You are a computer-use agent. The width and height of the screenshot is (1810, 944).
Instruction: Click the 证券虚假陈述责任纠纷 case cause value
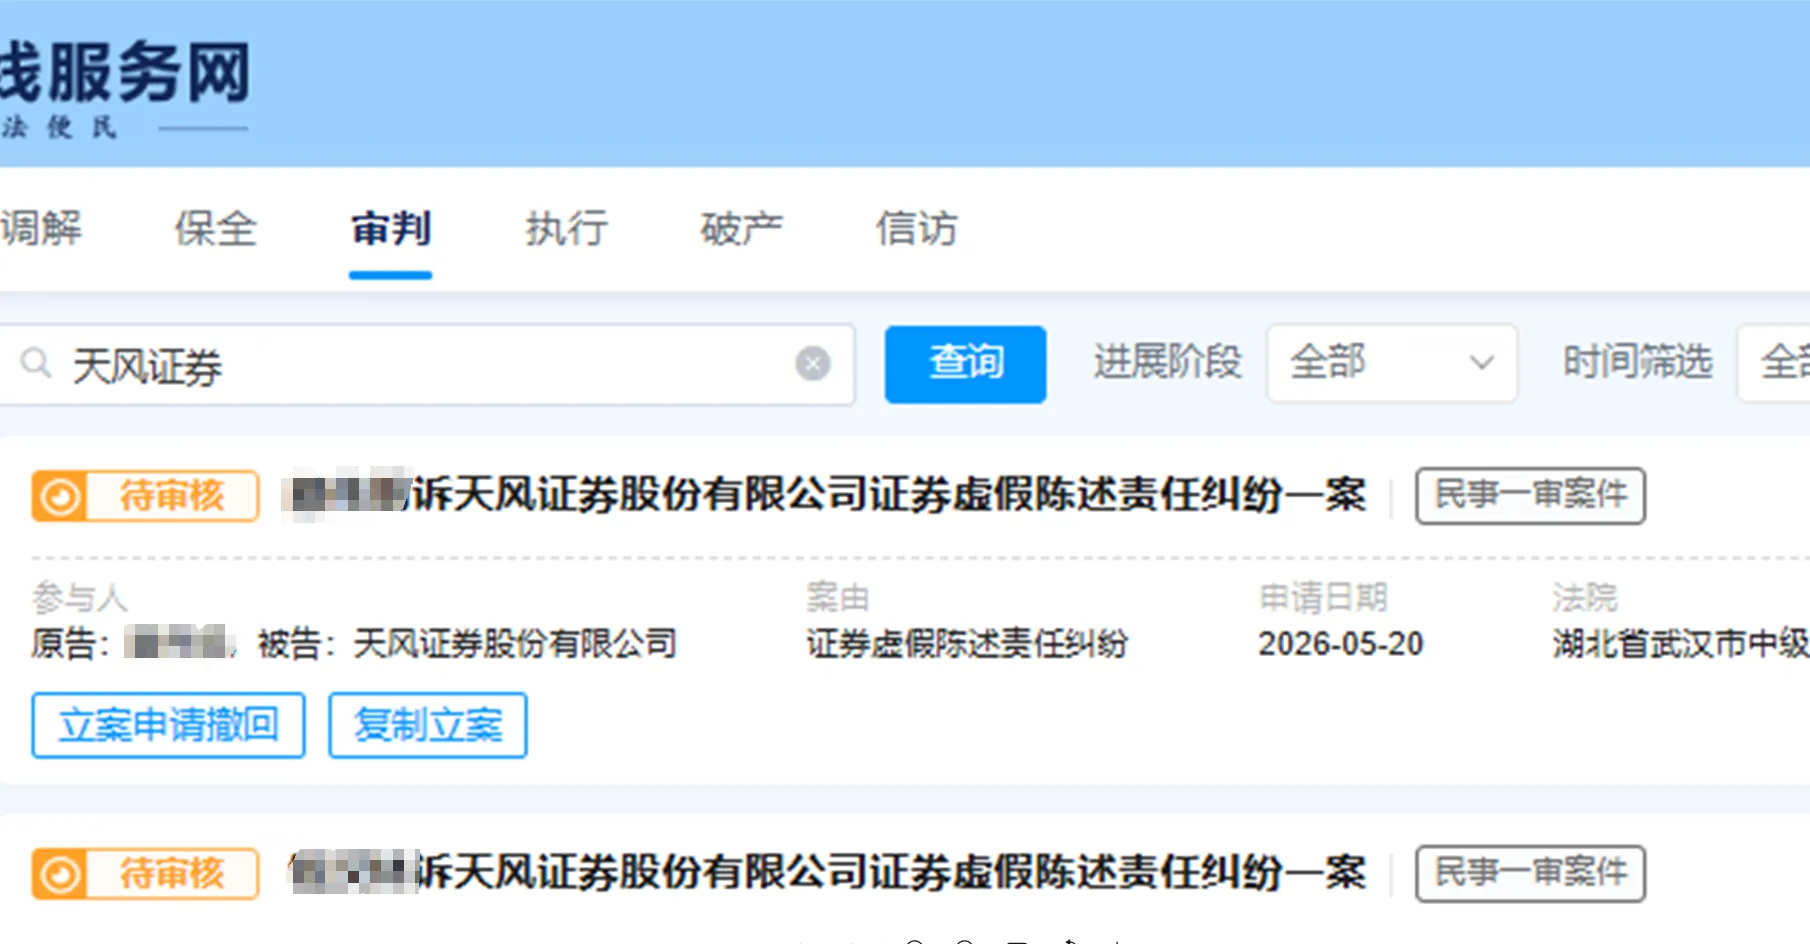point(967,644)
